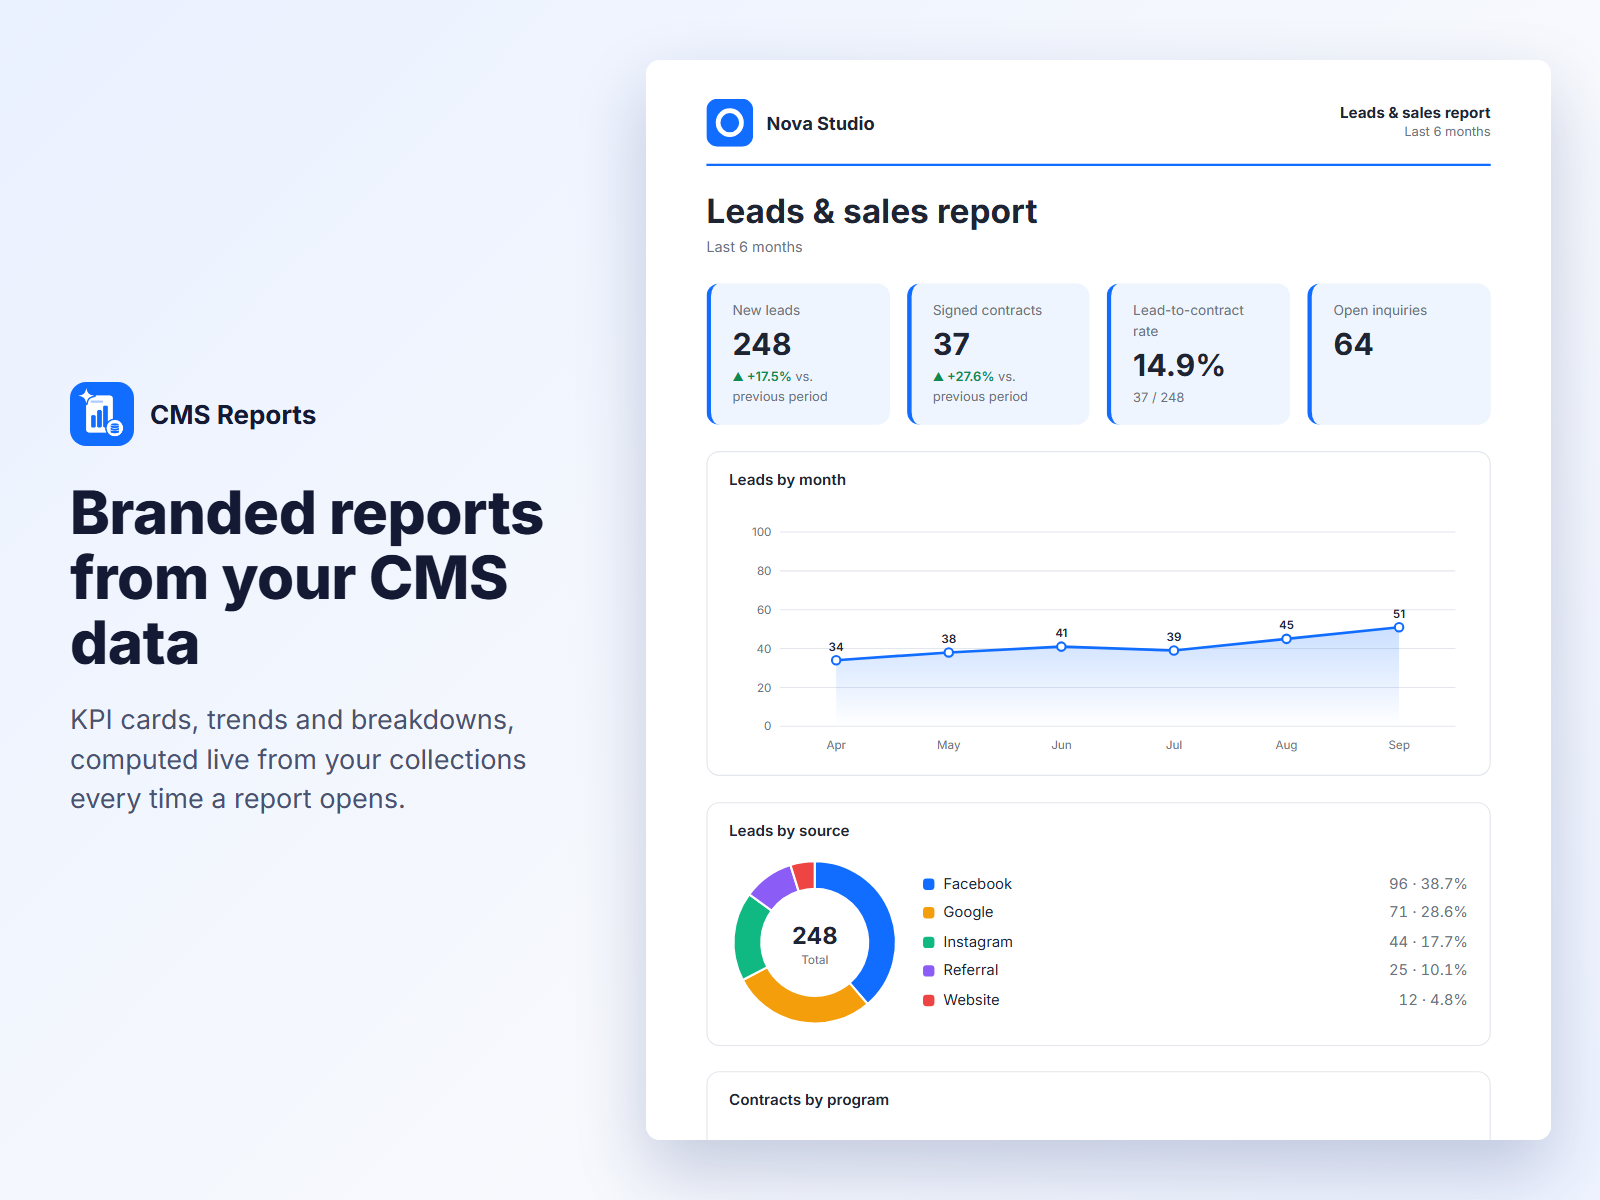This screenshot has width=1600, height=1200.
Task: Click the large Leads & sales report heading
Action: coord(871,212)
